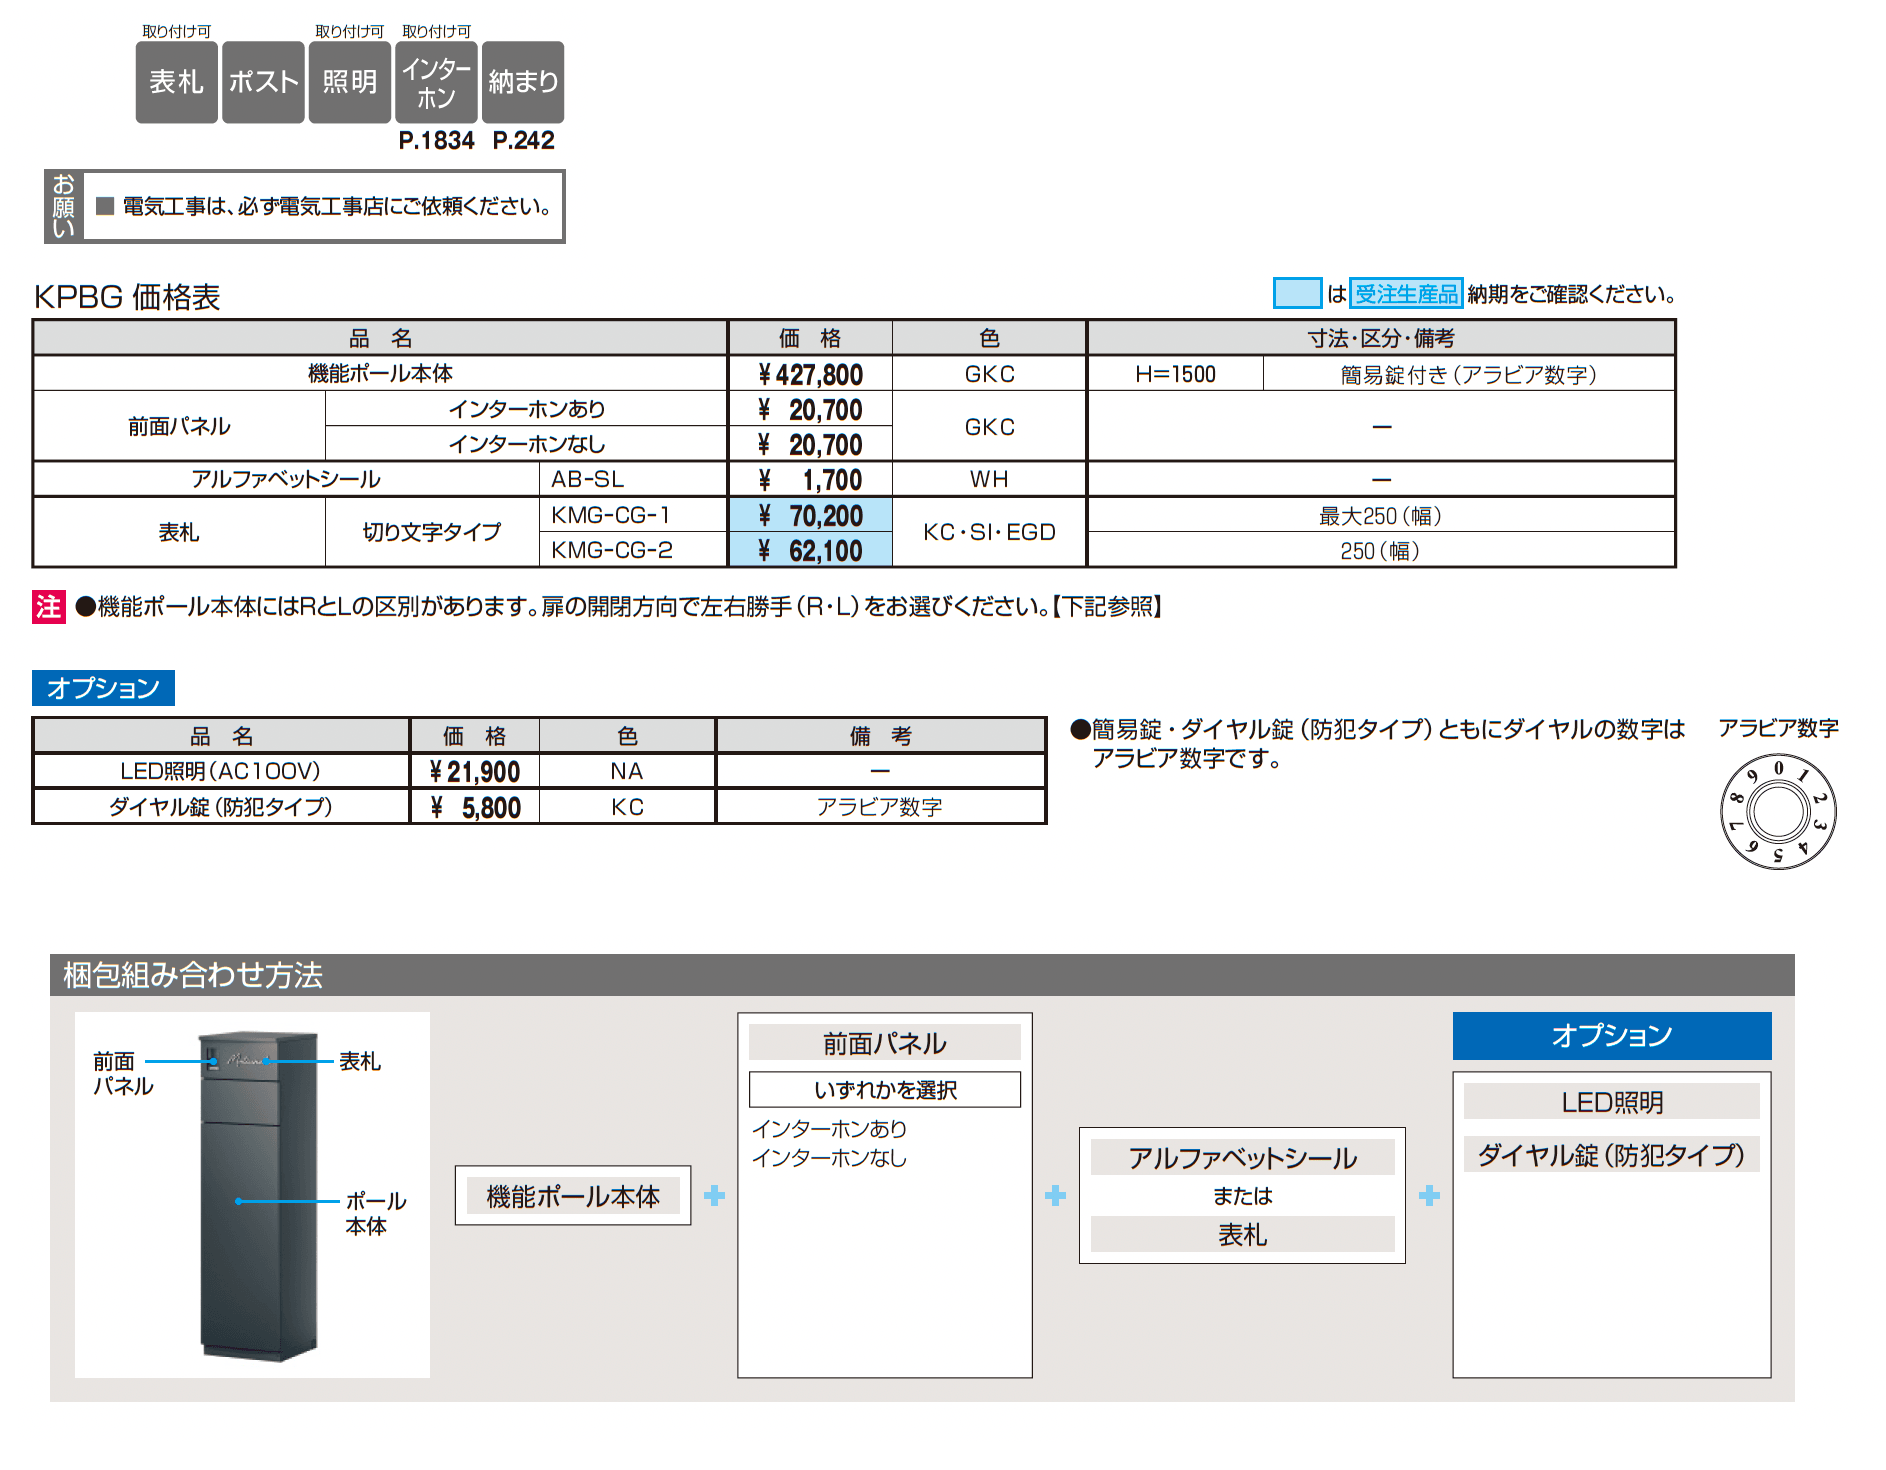1886x1470 pixels.
Task: Click 簡易錠付き(アラビア数字) remark cell
Action: pos(1469,374)
